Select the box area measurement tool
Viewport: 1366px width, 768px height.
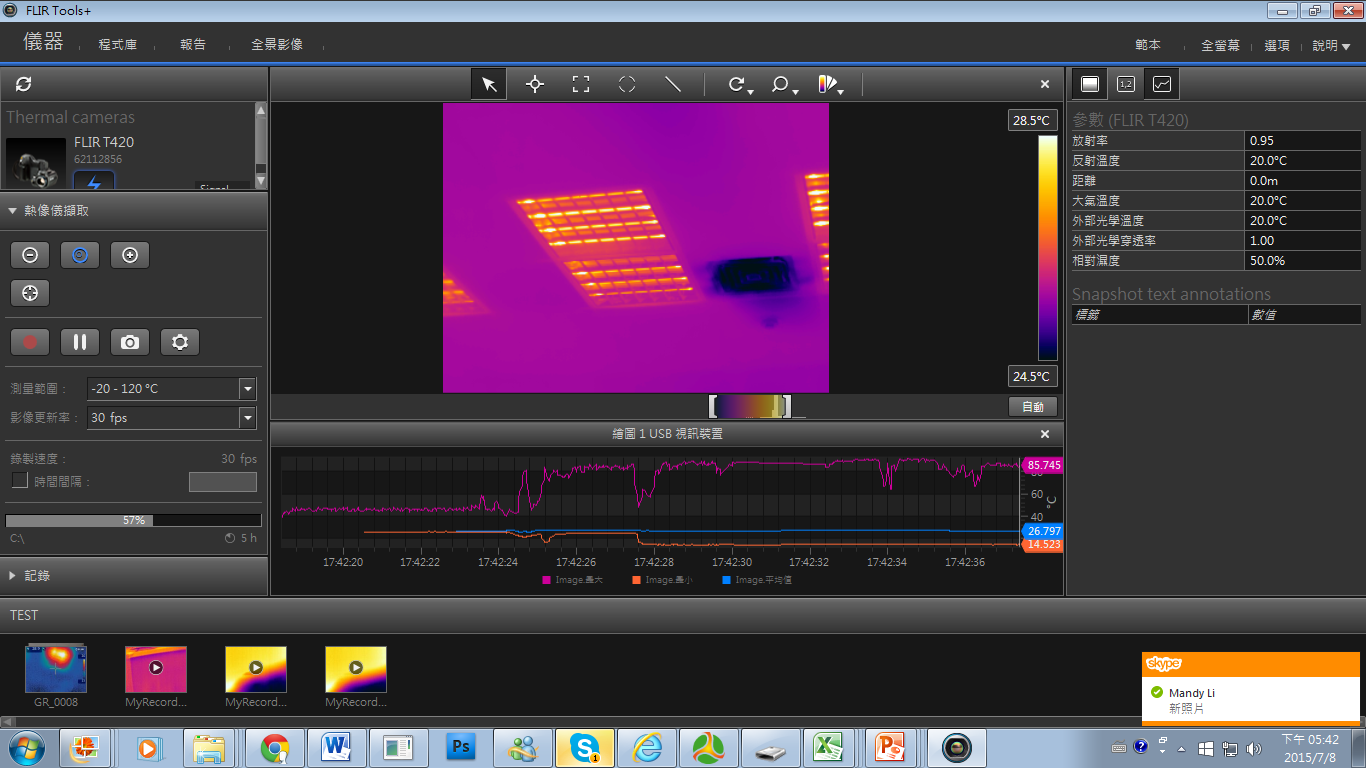tap(581, 85)
